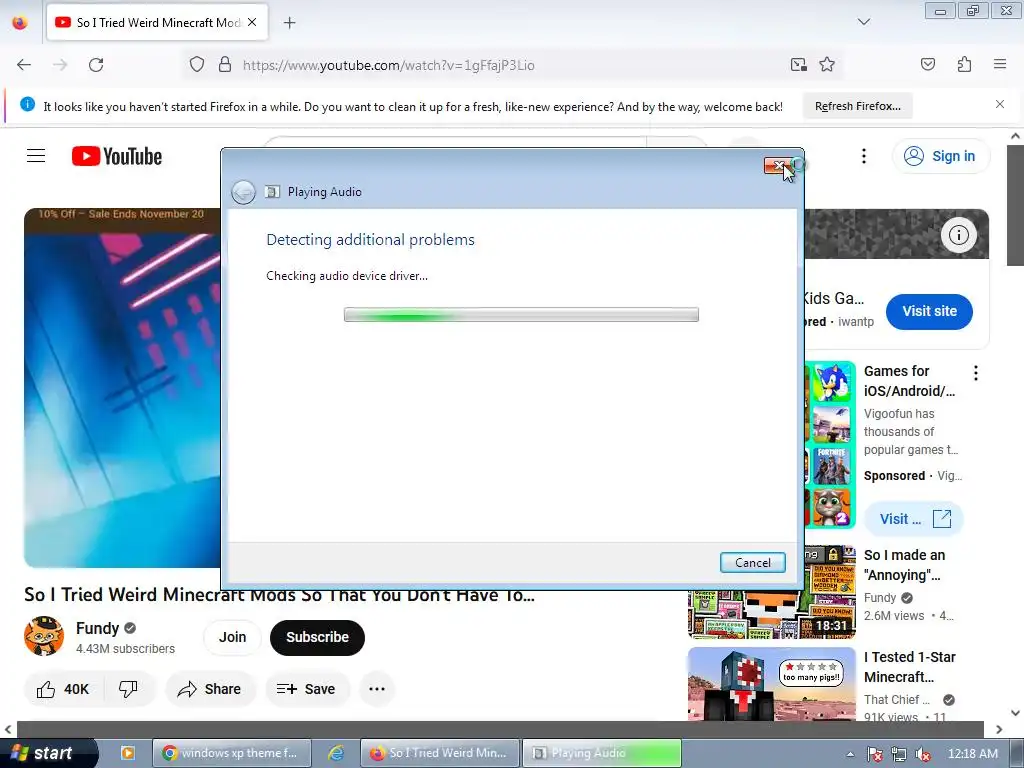The image size is (1024, 768).
Task: Close the YouTube tab
Action: pyautogui.click(x=252, y=22)
